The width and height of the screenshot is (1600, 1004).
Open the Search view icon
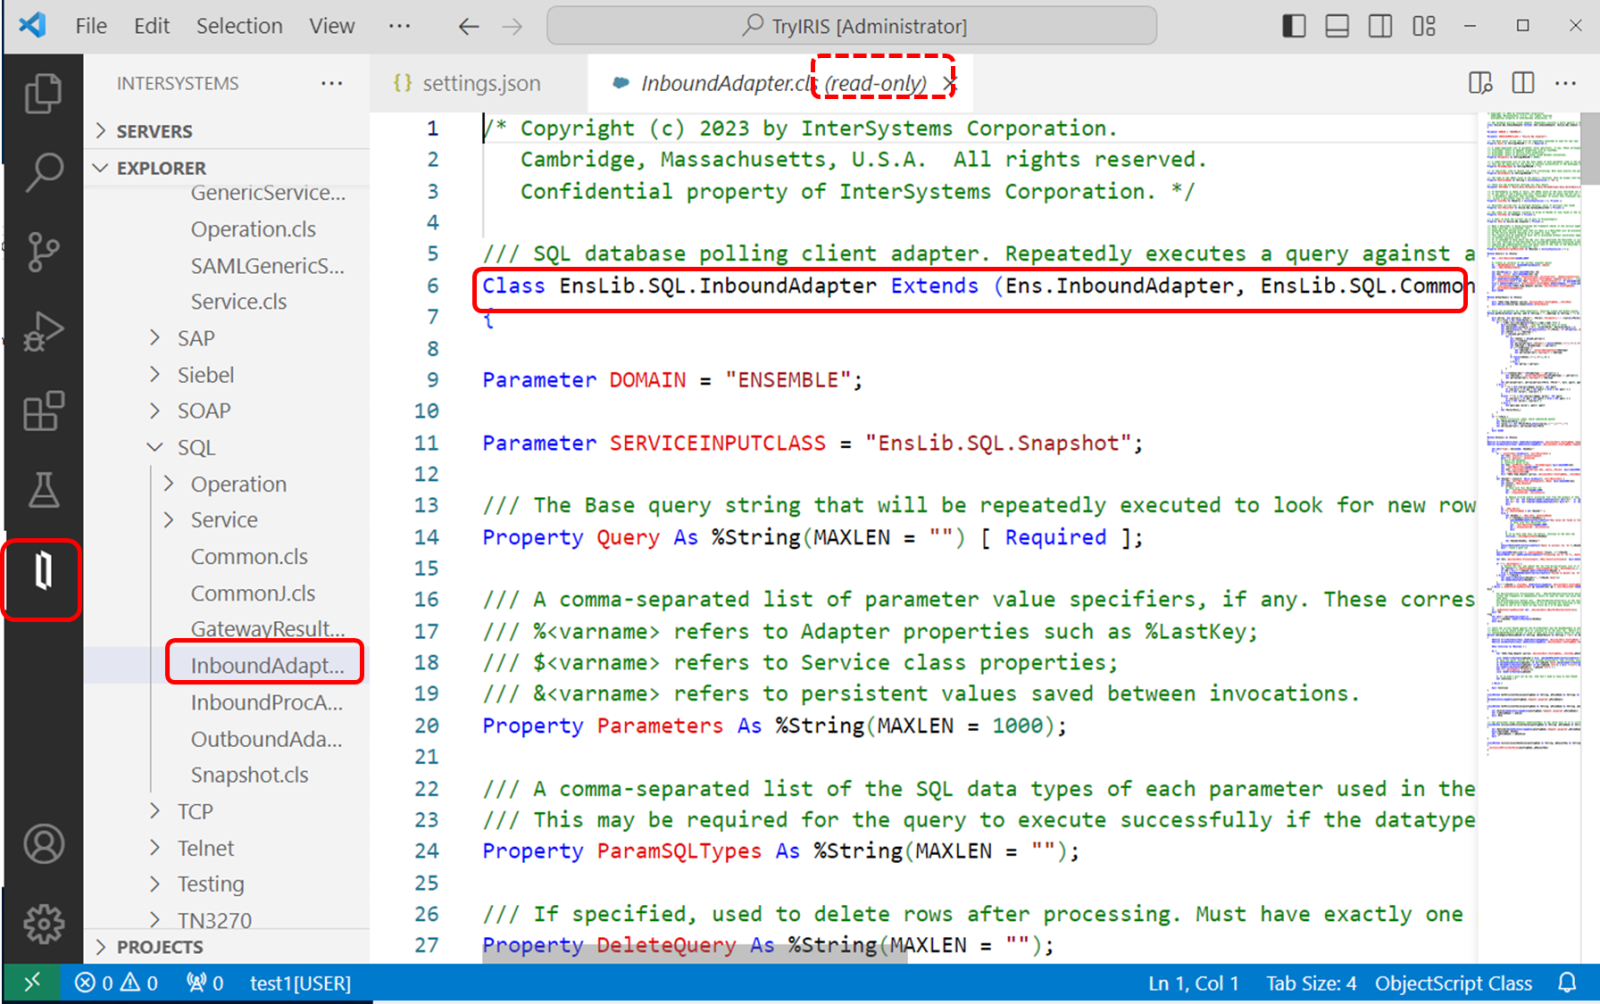click(x=43, y=172)
